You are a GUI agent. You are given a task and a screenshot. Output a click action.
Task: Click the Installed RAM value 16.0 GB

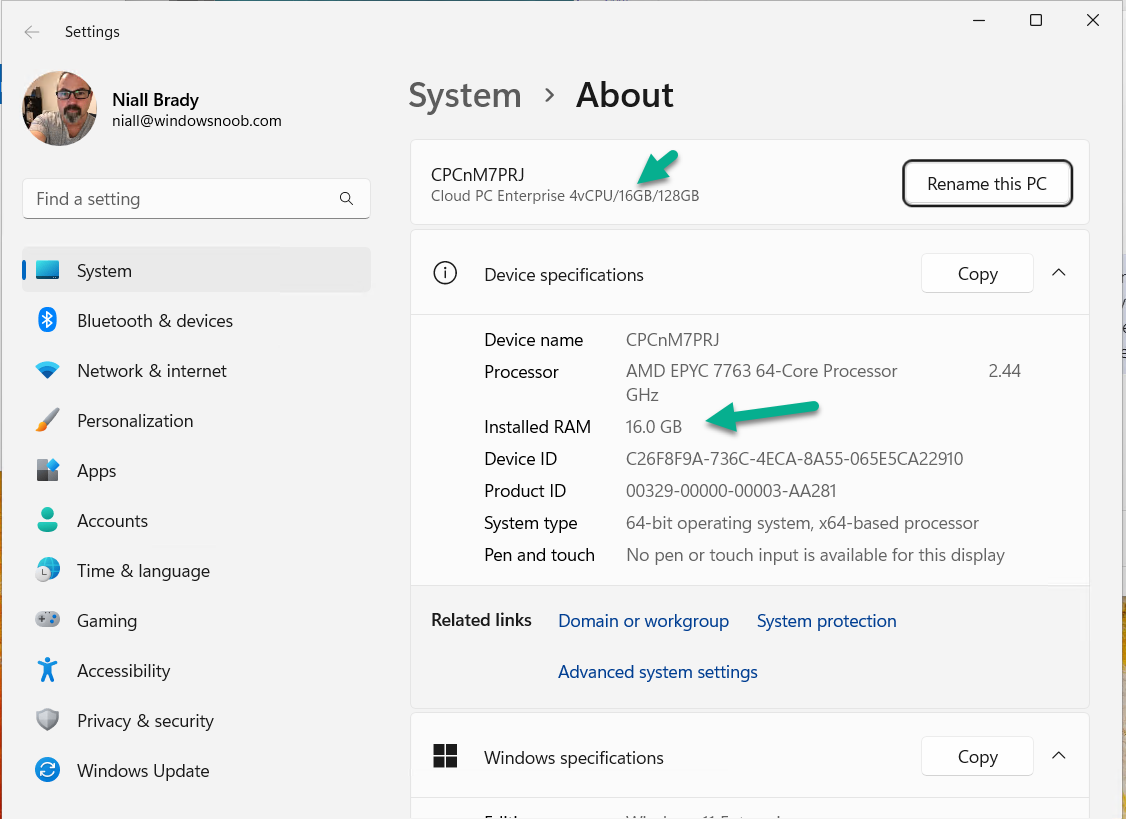(x=653, y=427)
